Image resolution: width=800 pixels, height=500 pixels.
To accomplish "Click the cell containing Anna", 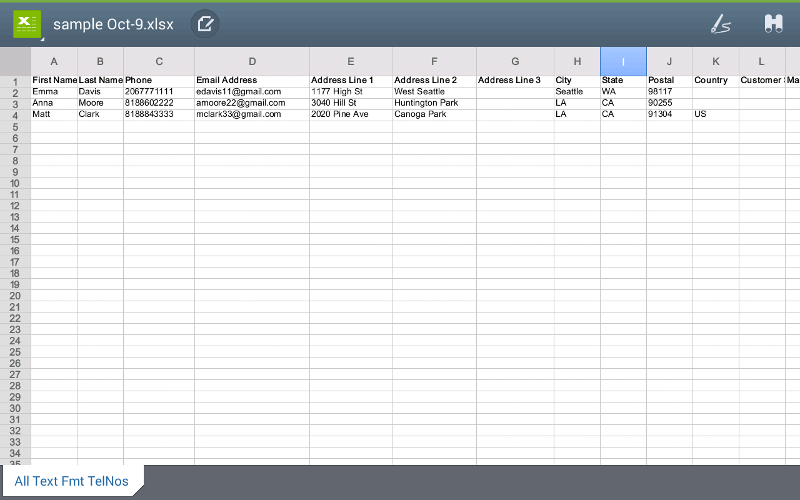I will (x=54, y=103).
